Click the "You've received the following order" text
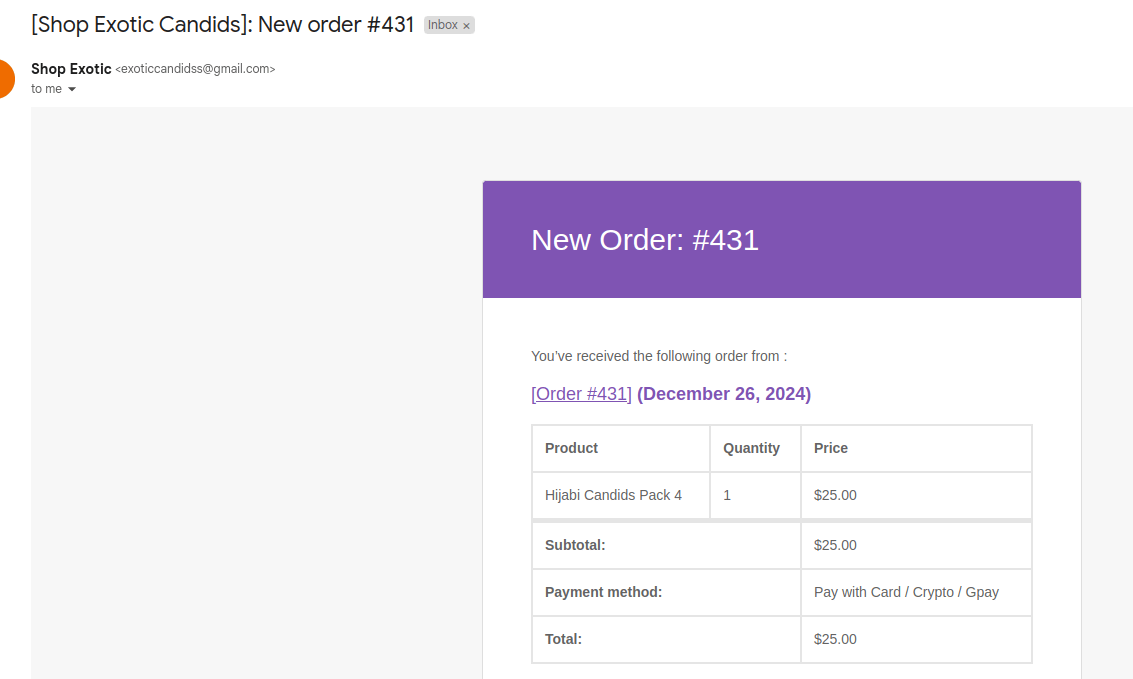This screenshot has height=679, width=1133. click(x=658, y=356)
